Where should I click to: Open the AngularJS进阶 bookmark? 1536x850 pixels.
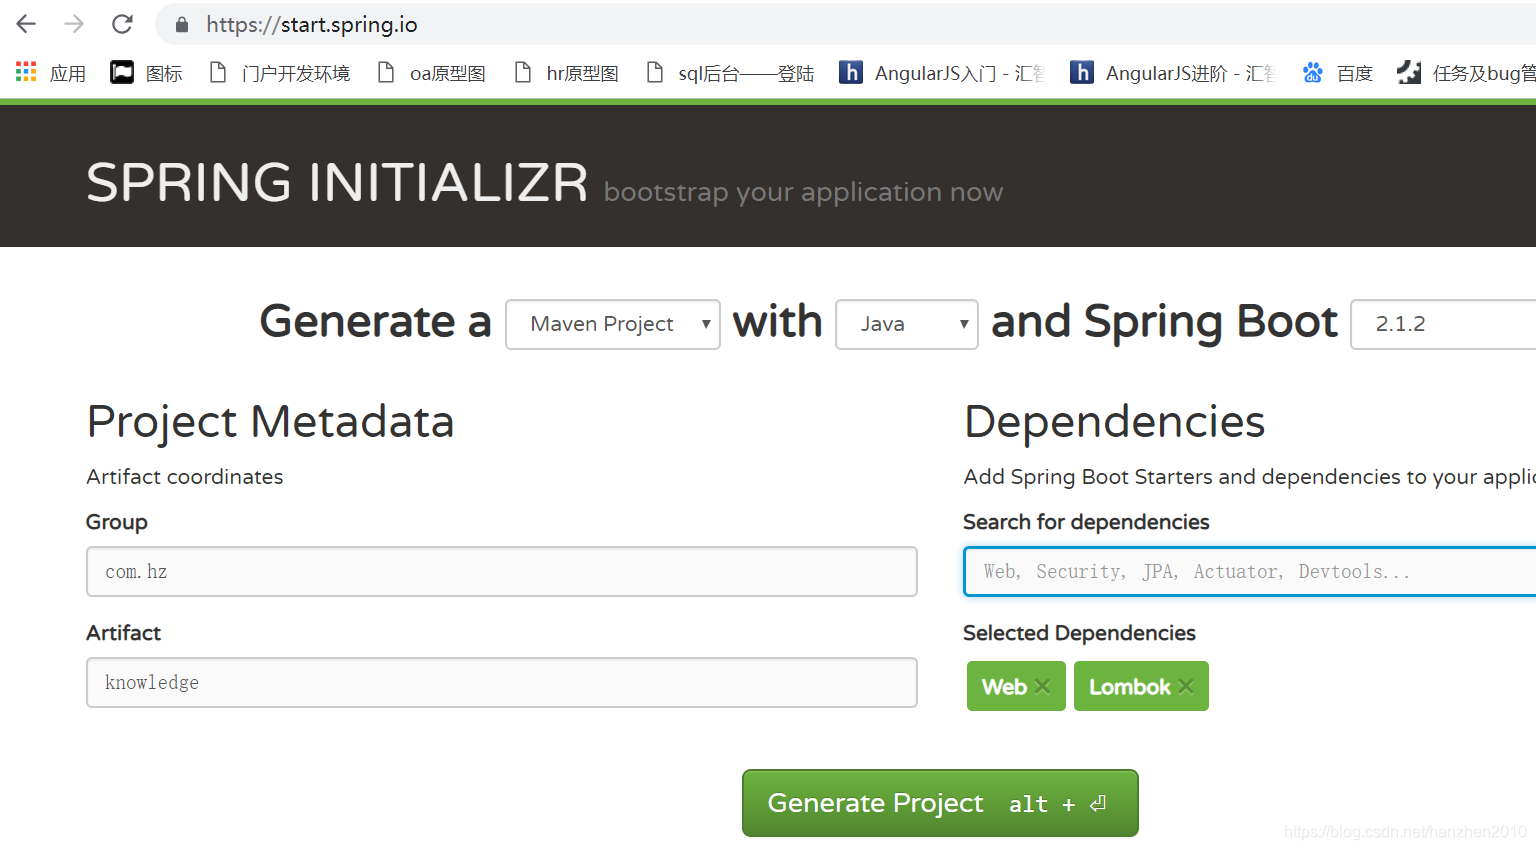pyautogui.click(x=1172, y=73)
